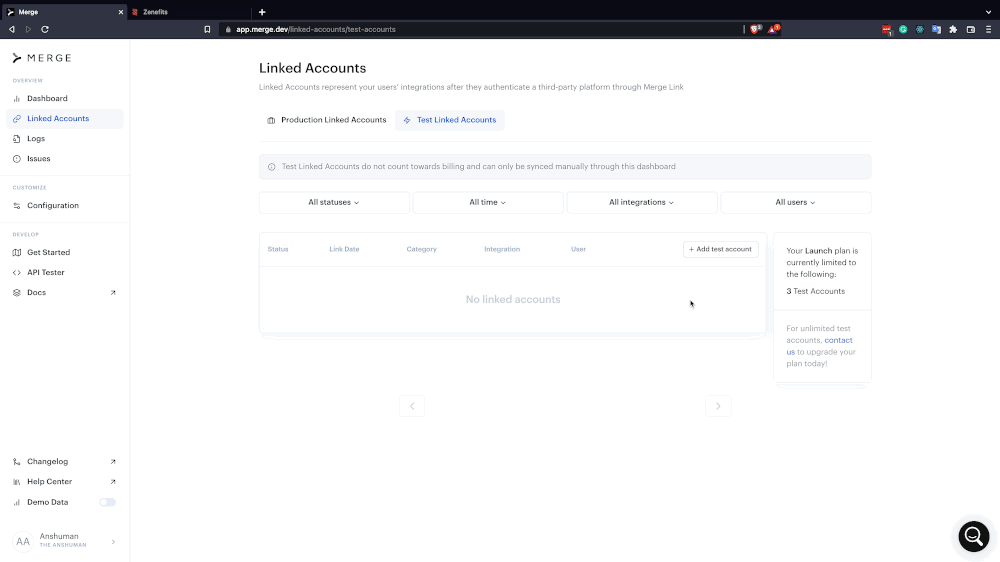Image resolution: width=1000 pixels, height=562 pixels.
Task: Open a new browser tab
Action: click(x=262, y=12)
